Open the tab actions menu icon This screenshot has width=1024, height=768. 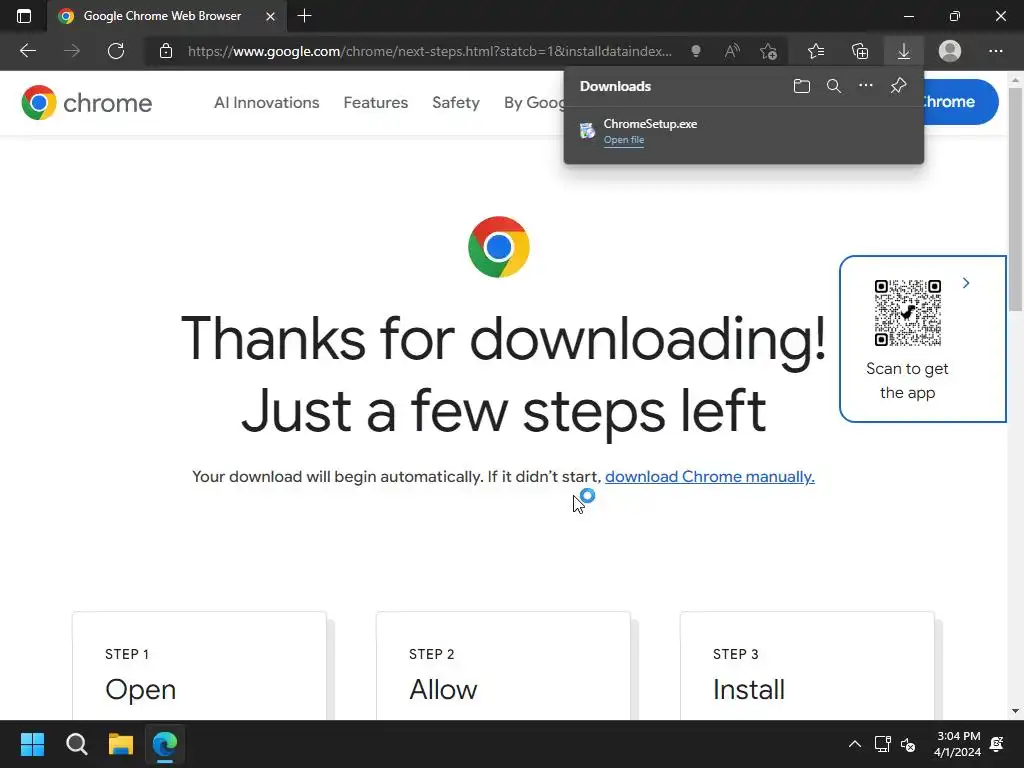(x=24, y=16)
